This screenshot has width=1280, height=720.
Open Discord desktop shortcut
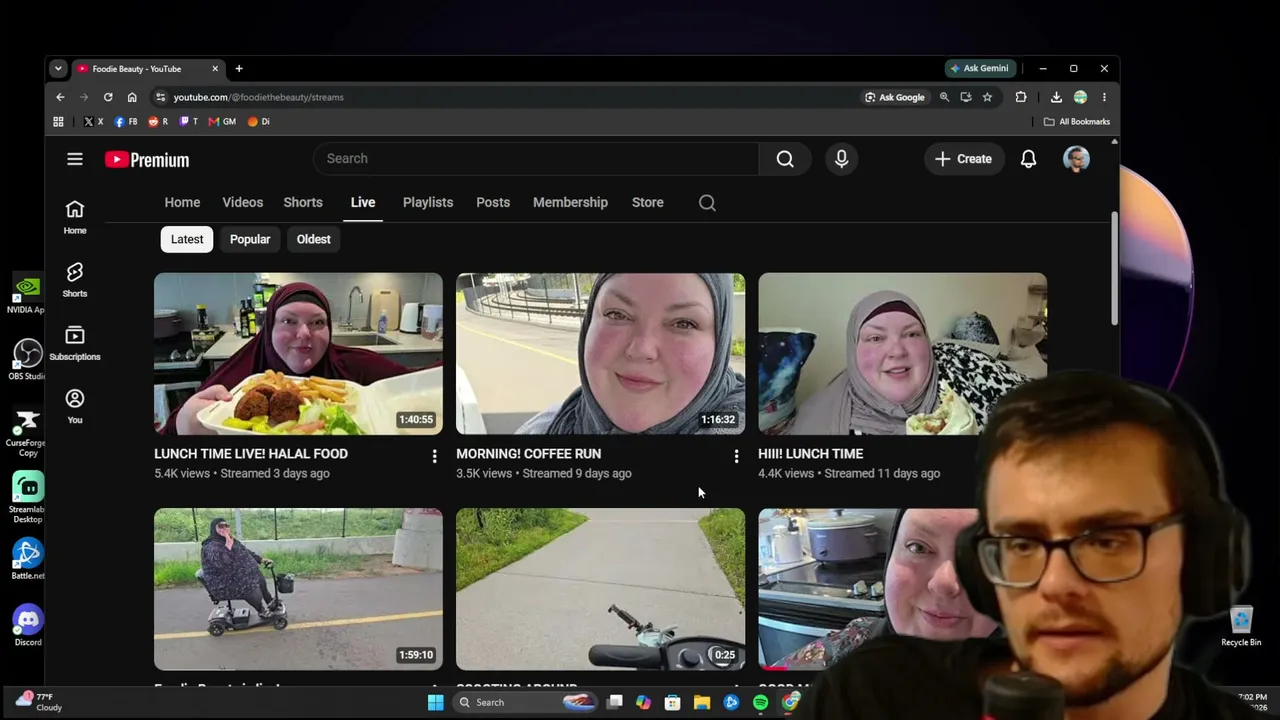coord(28,625)
